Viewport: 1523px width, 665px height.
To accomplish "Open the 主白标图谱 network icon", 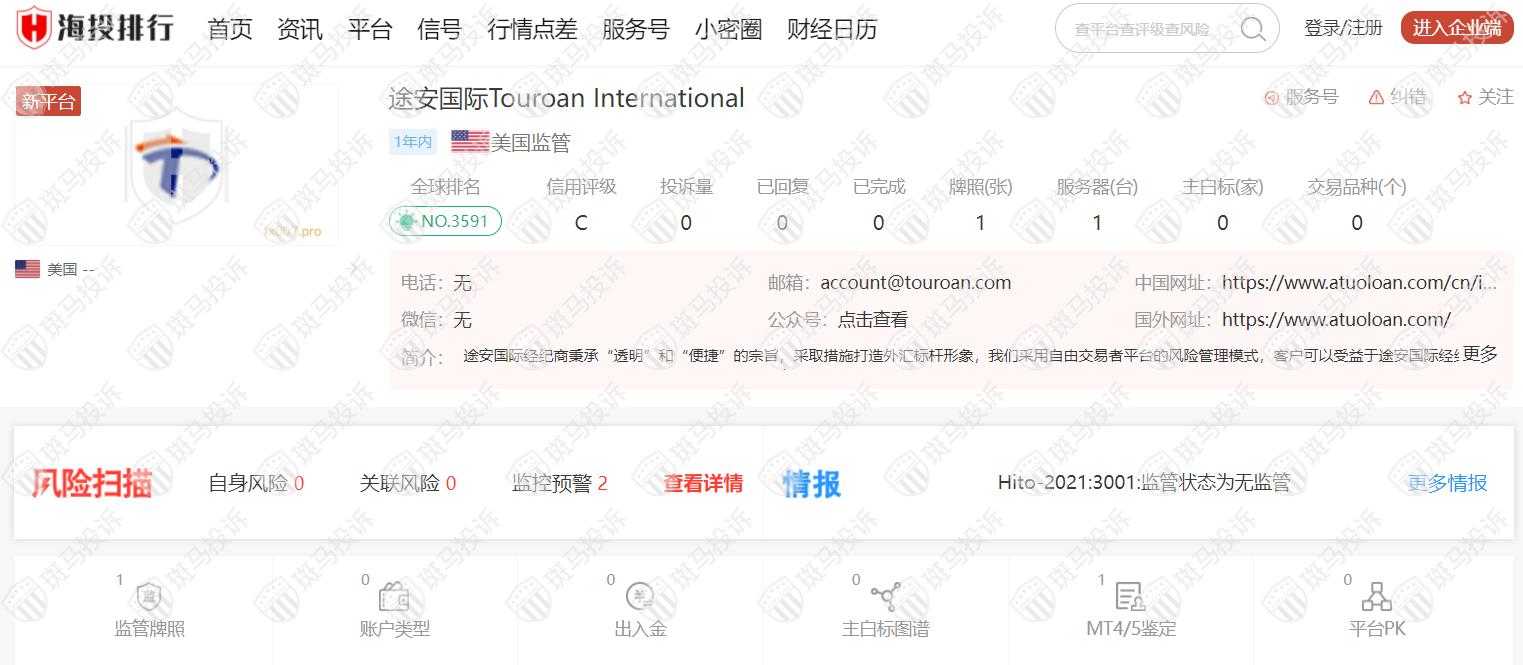I will 885,597.
